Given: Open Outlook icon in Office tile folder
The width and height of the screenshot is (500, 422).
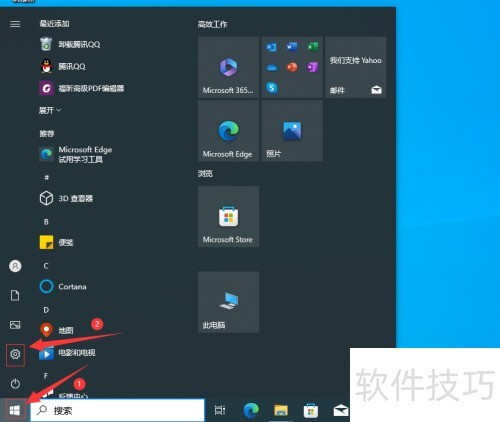Looking at the screenshot, I should tap(272, 47).
